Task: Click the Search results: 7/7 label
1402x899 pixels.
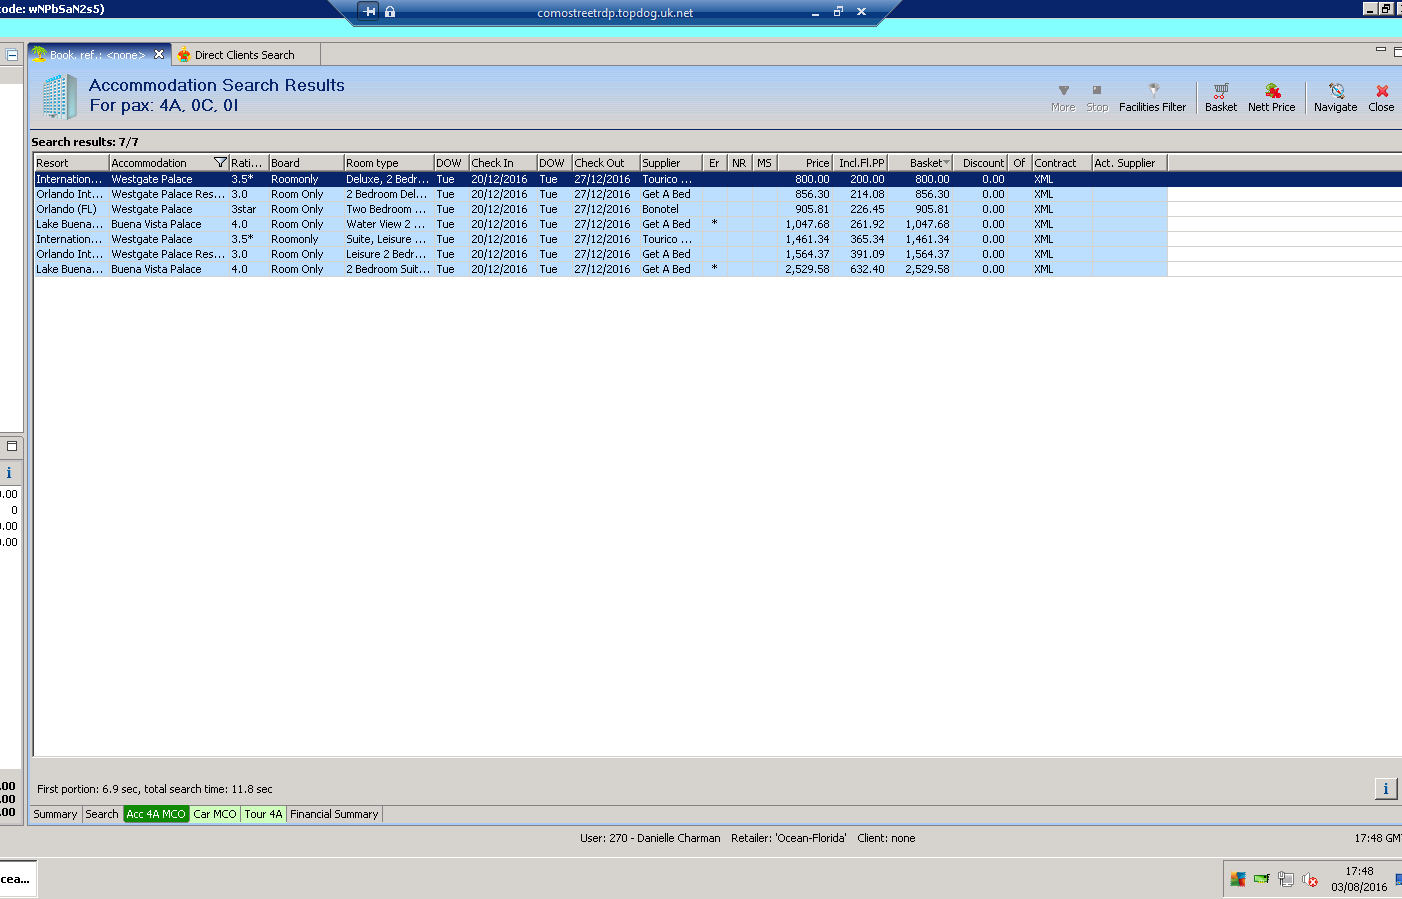Action: pyautogui.click(x=85, y=142)
